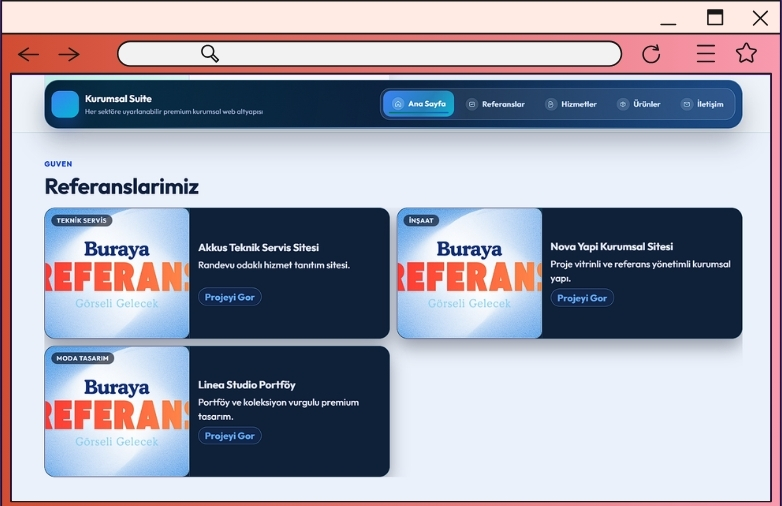
Task: Click 'Her sektöre uyarlanabilir premium' tagline
Action: (x=174, y=112)
